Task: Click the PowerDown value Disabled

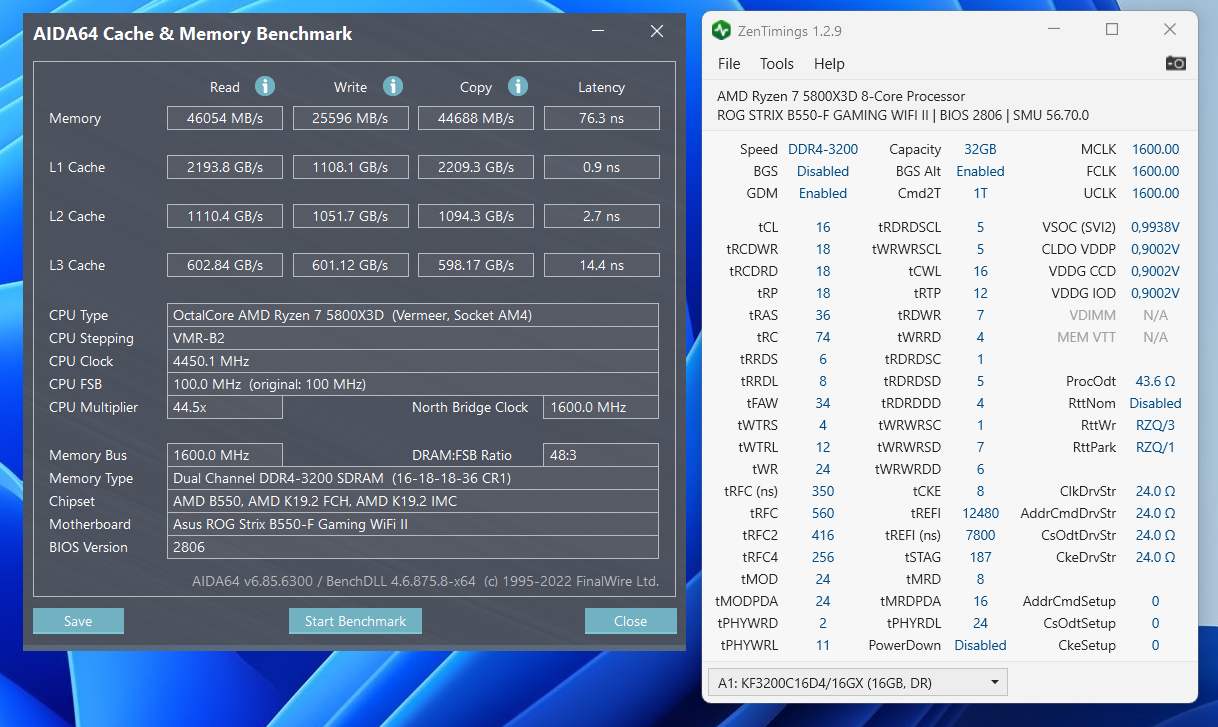Action: 980,645
